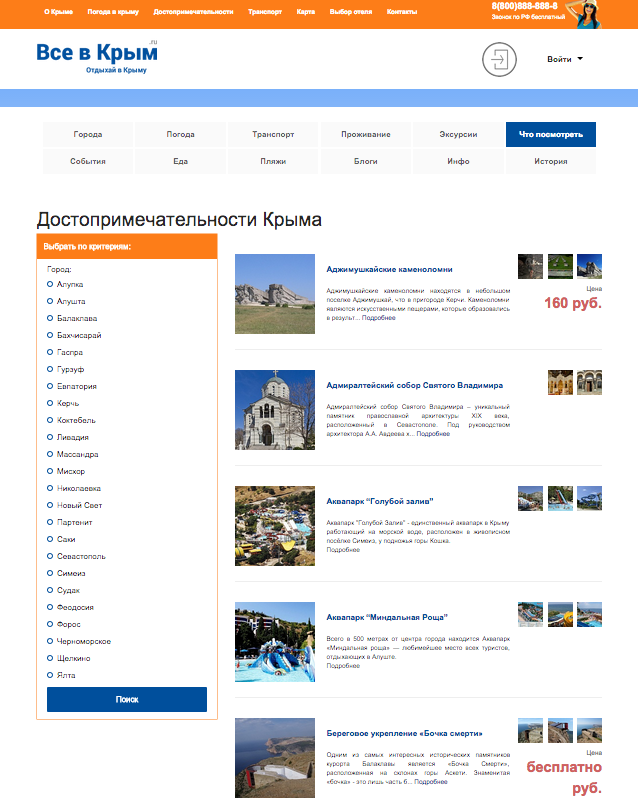Select the Ялта radio button
This screenshot has height=812, width=638.
(x=50, y=675)
